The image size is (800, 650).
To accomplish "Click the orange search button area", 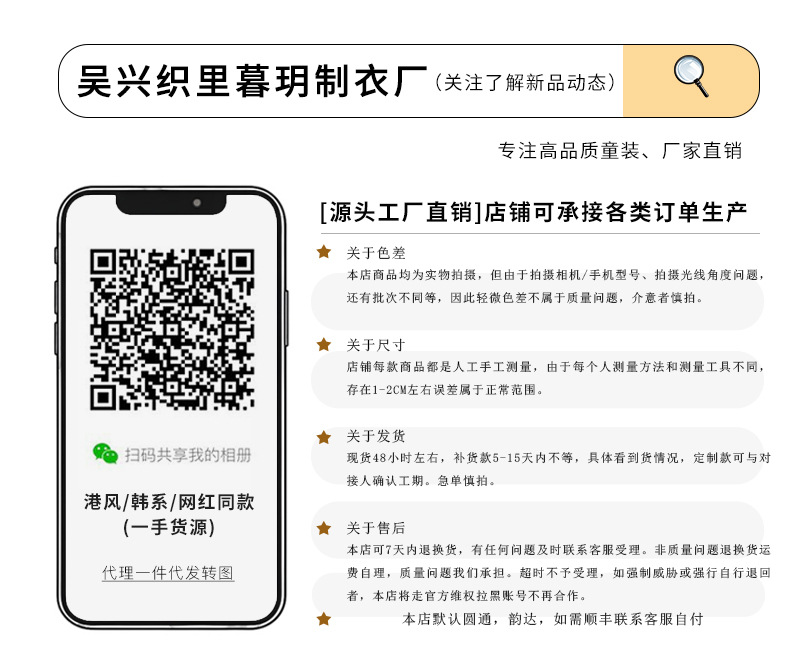I will [x=691, y=81].
